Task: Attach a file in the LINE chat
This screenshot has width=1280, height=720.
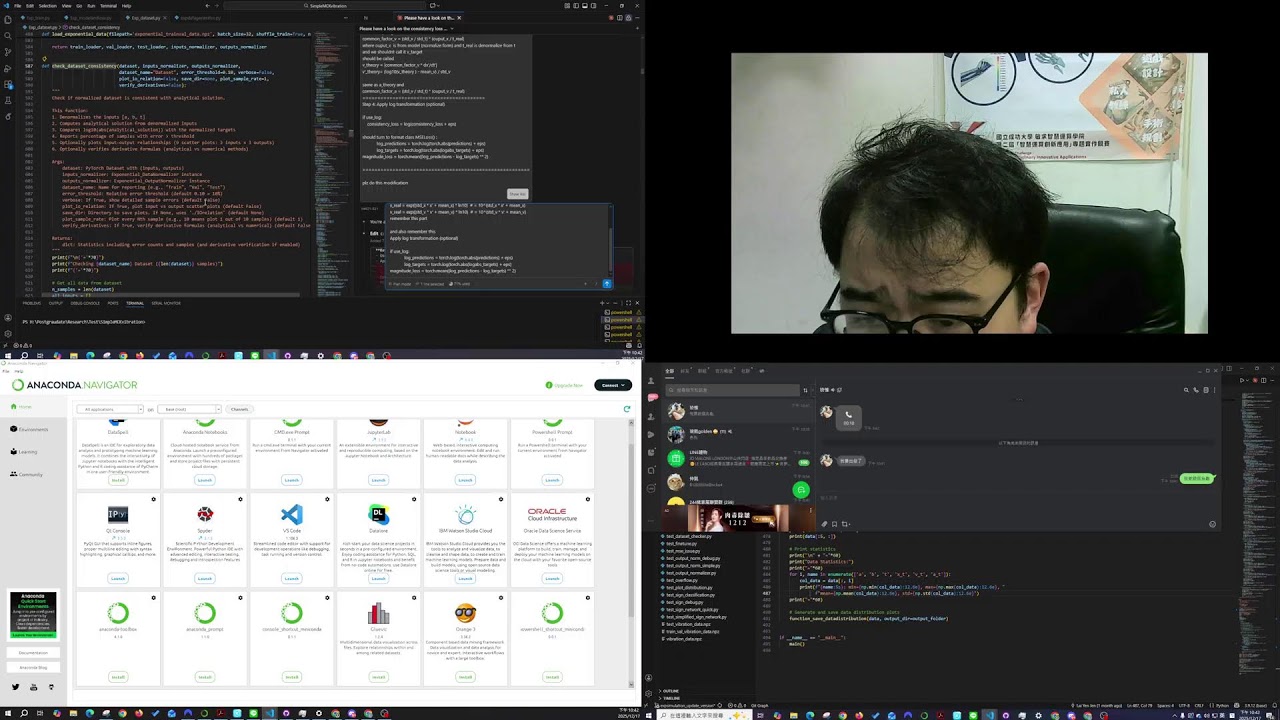Action: coord(825,524)
